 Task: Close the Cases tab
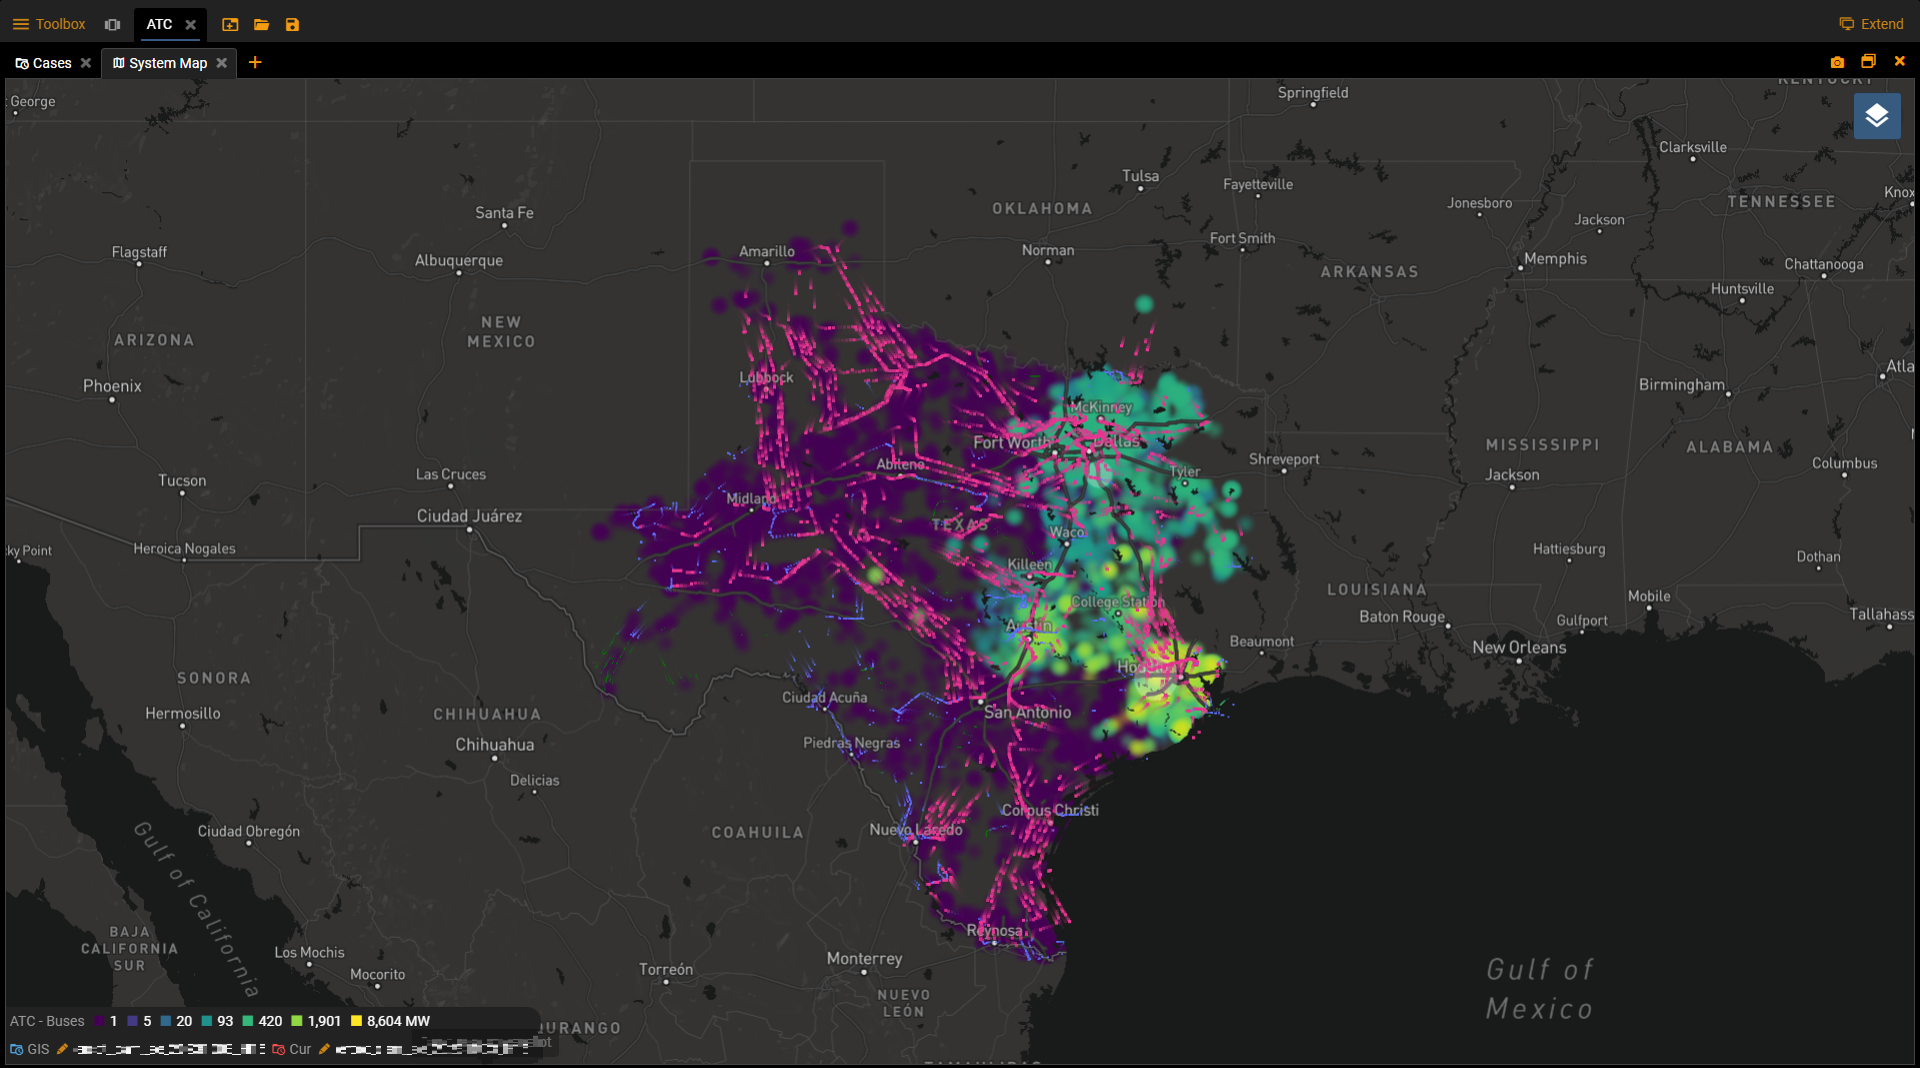[x=86, y=63]
